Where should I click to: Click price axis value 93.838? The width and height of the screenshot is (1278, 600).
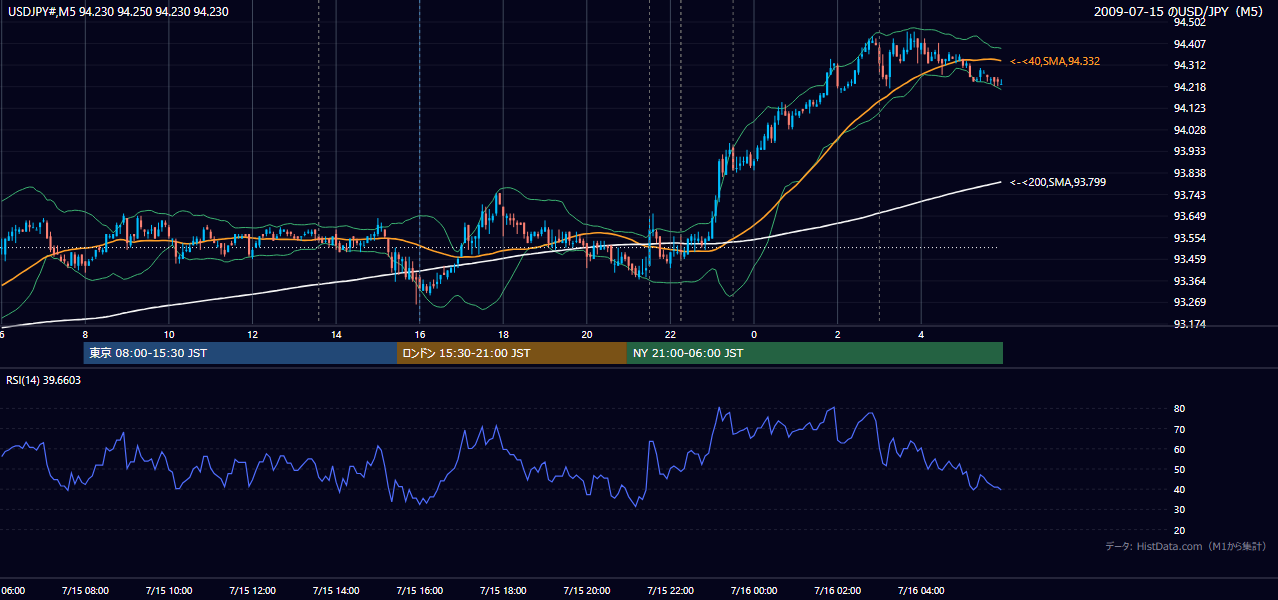click(x=1189, y=173)
